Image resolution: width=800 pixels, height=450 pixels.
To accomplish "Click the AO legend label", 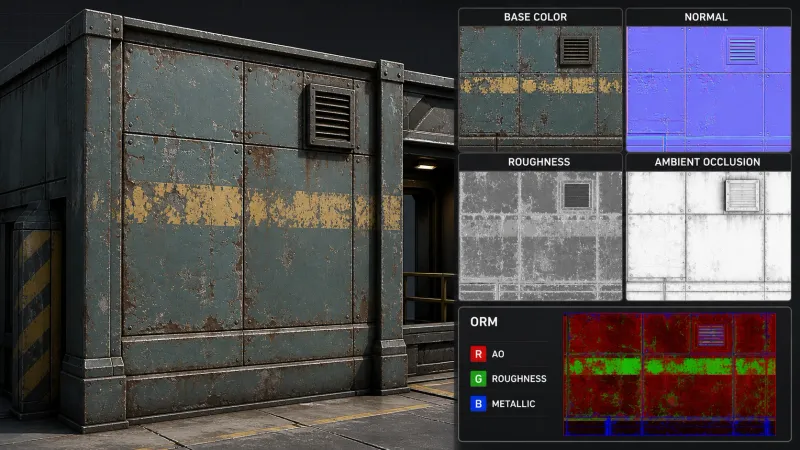I will (498, 354).
